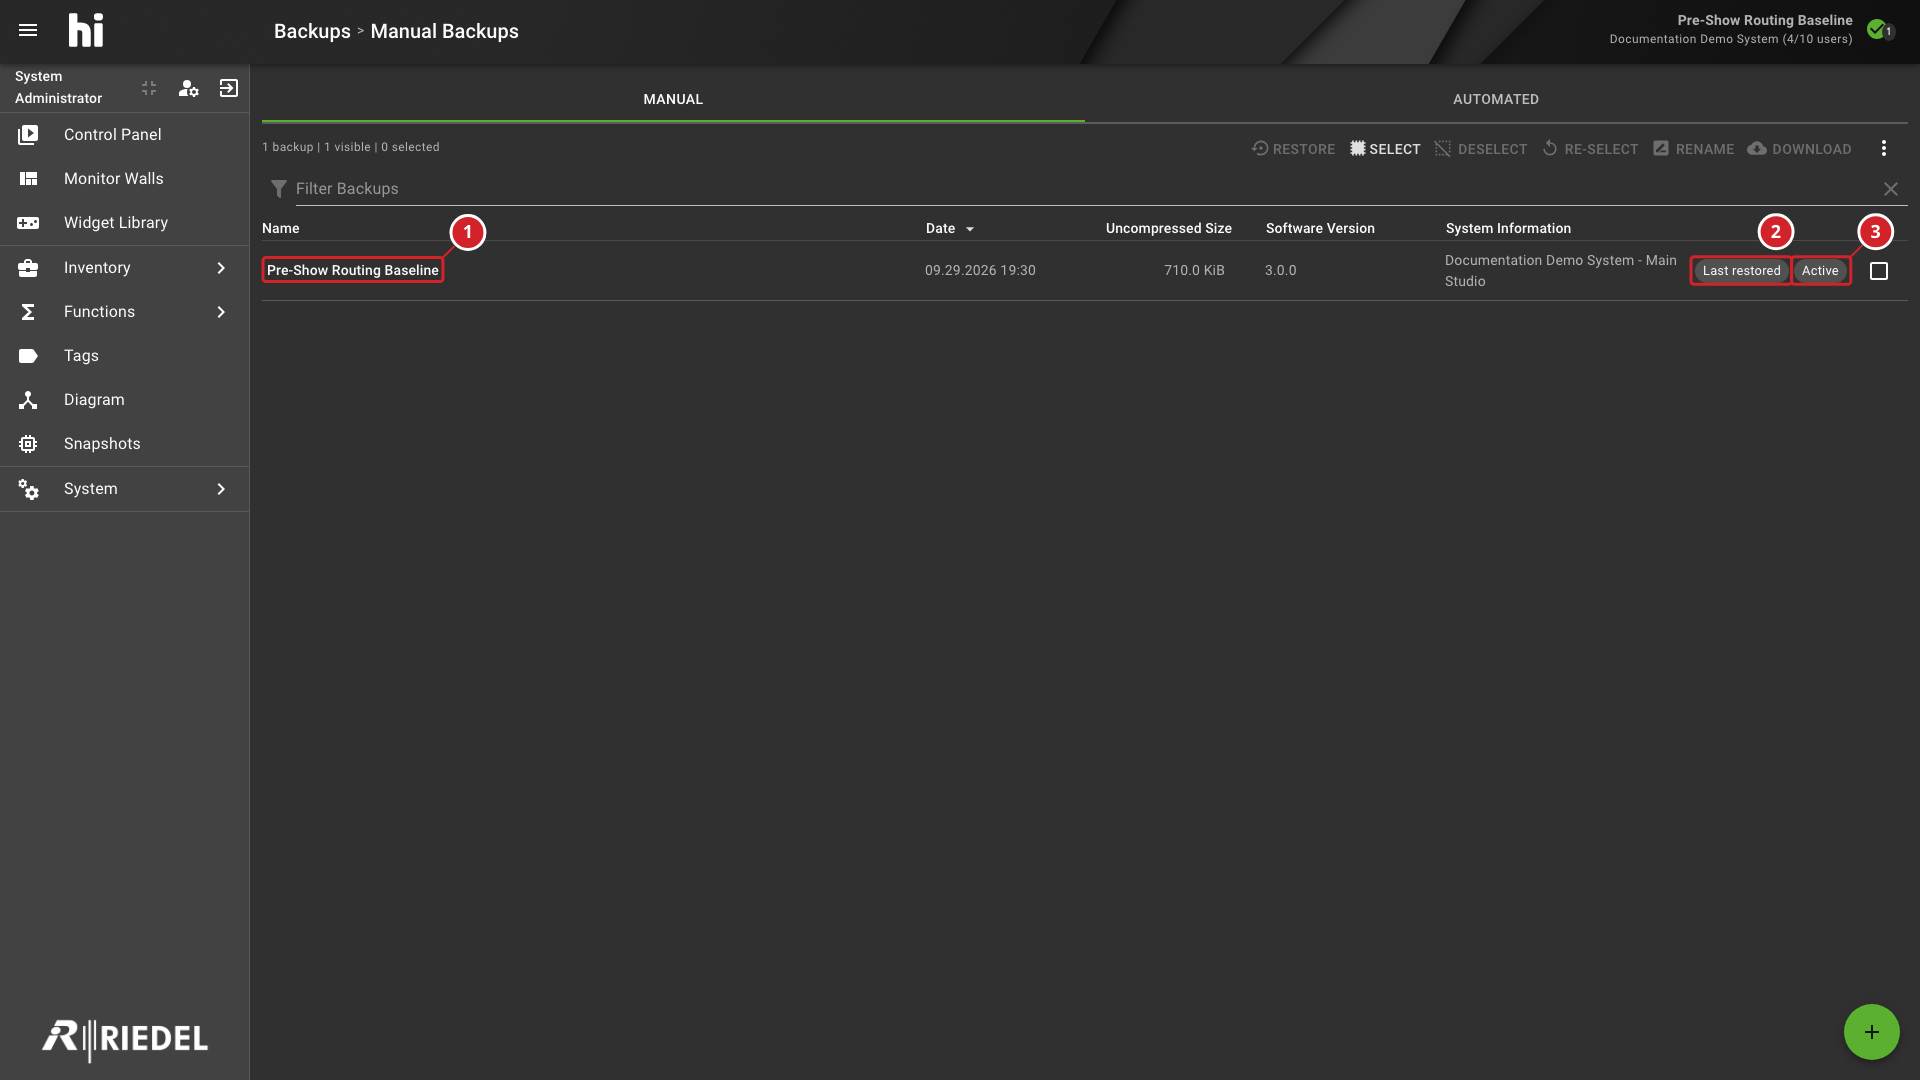
Task: Tick the Pre-Show Routing Baseline checkbox
Action: [x=1879, y=271]
